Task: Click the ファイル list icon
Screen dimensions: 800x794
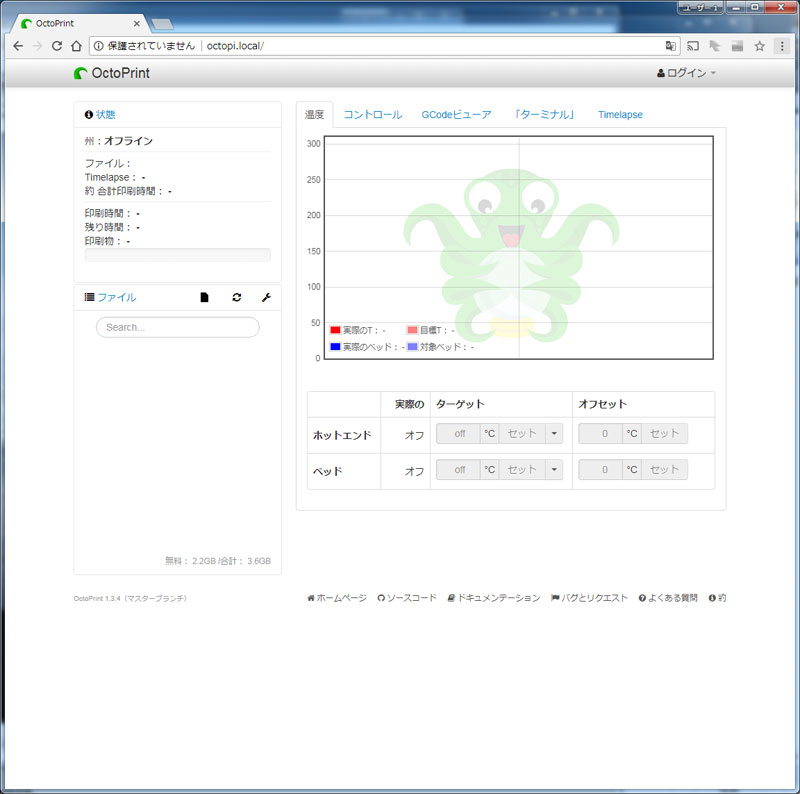Action: click(89, 297)
